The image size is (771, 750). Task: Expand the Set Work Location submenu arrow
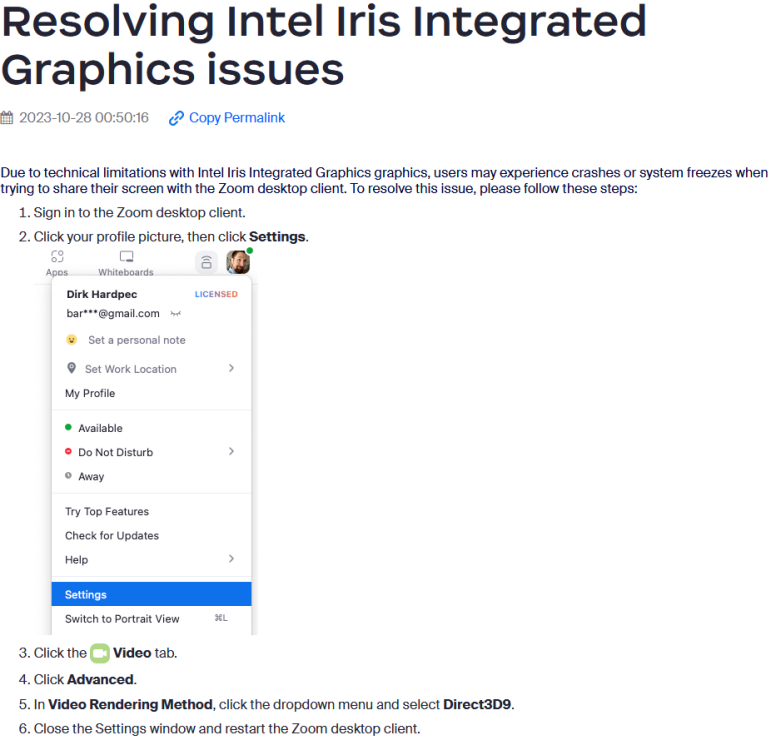[231, 368]
